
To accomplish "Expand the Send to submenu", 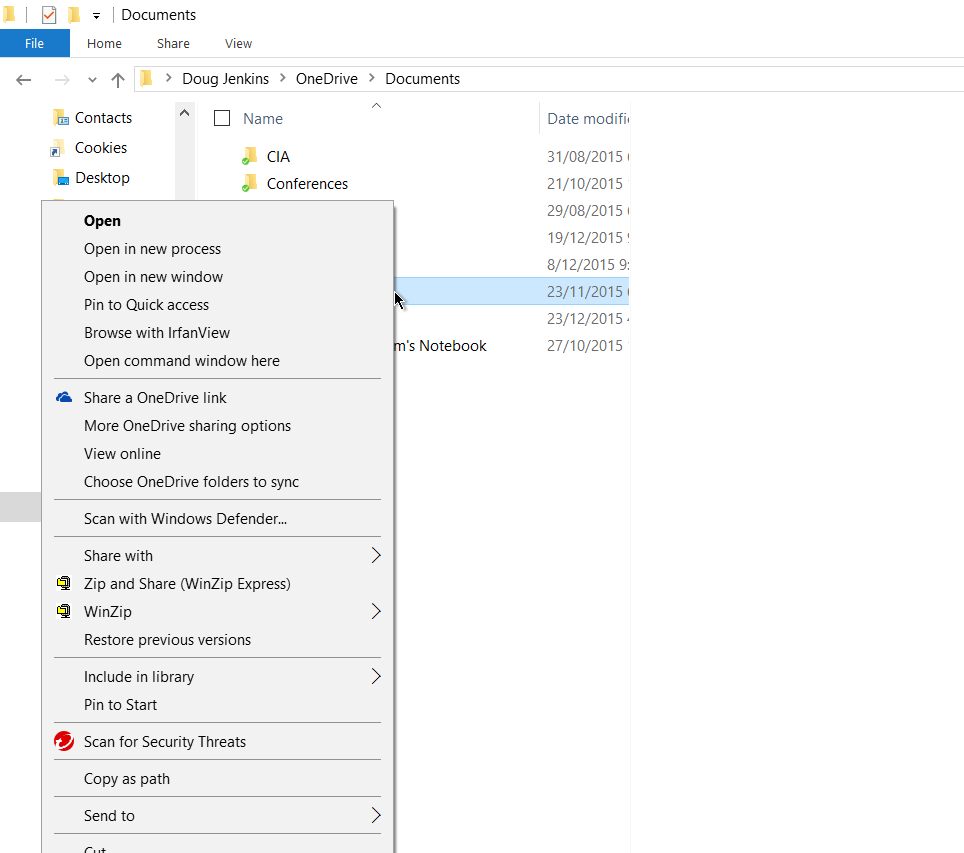I will tap(375, 815).
